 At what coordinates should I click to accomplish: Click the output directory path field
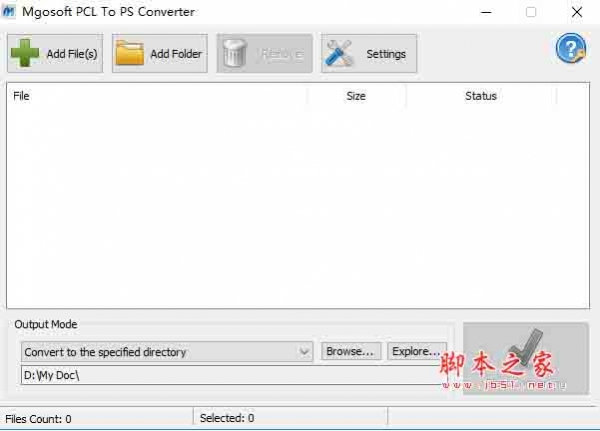tap(233, 375)
